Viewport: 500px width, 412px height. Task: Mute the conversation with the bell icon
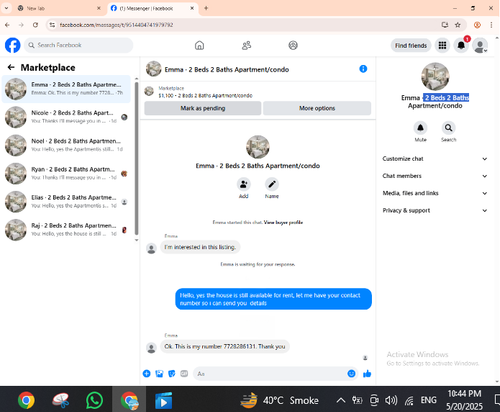coord(420,128)
